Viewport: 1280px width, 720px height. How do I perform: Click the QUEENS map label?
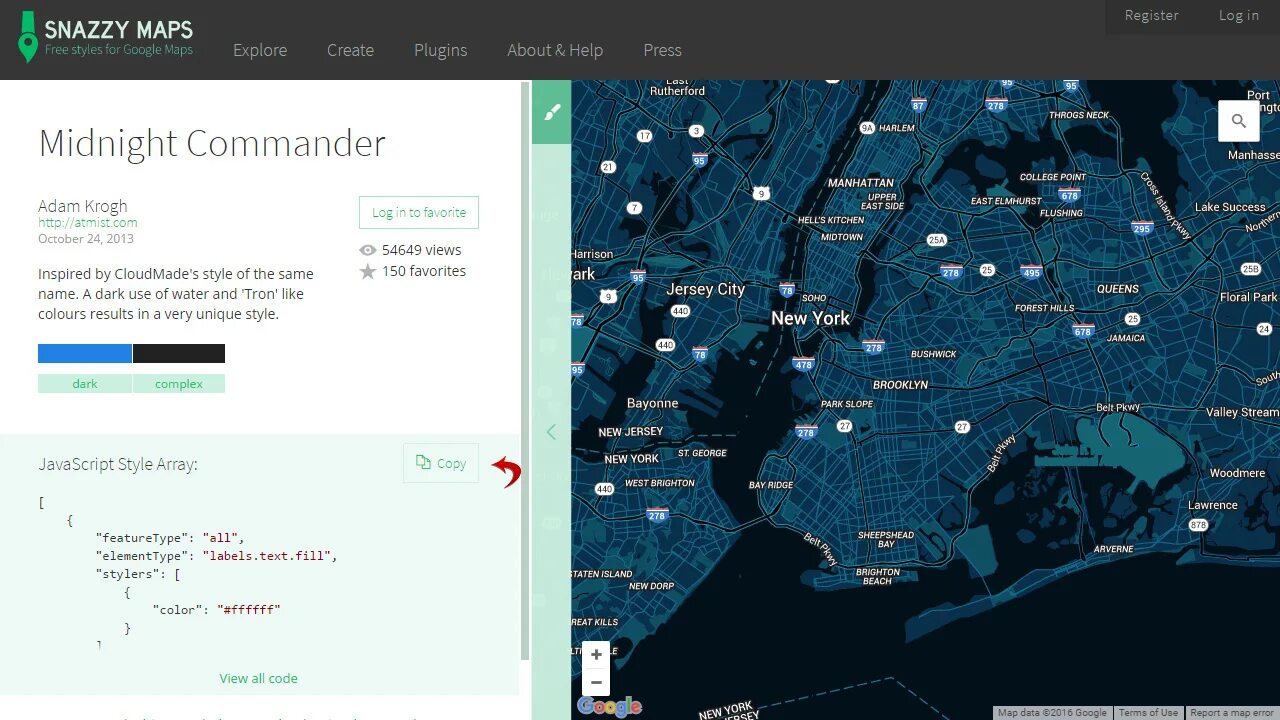click(x=1118, y=289)
